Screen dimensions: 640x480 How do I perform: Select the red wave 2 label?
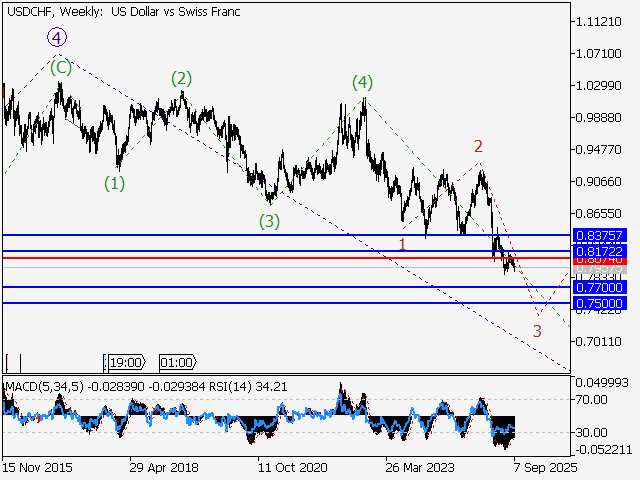[x=479, y=146]
